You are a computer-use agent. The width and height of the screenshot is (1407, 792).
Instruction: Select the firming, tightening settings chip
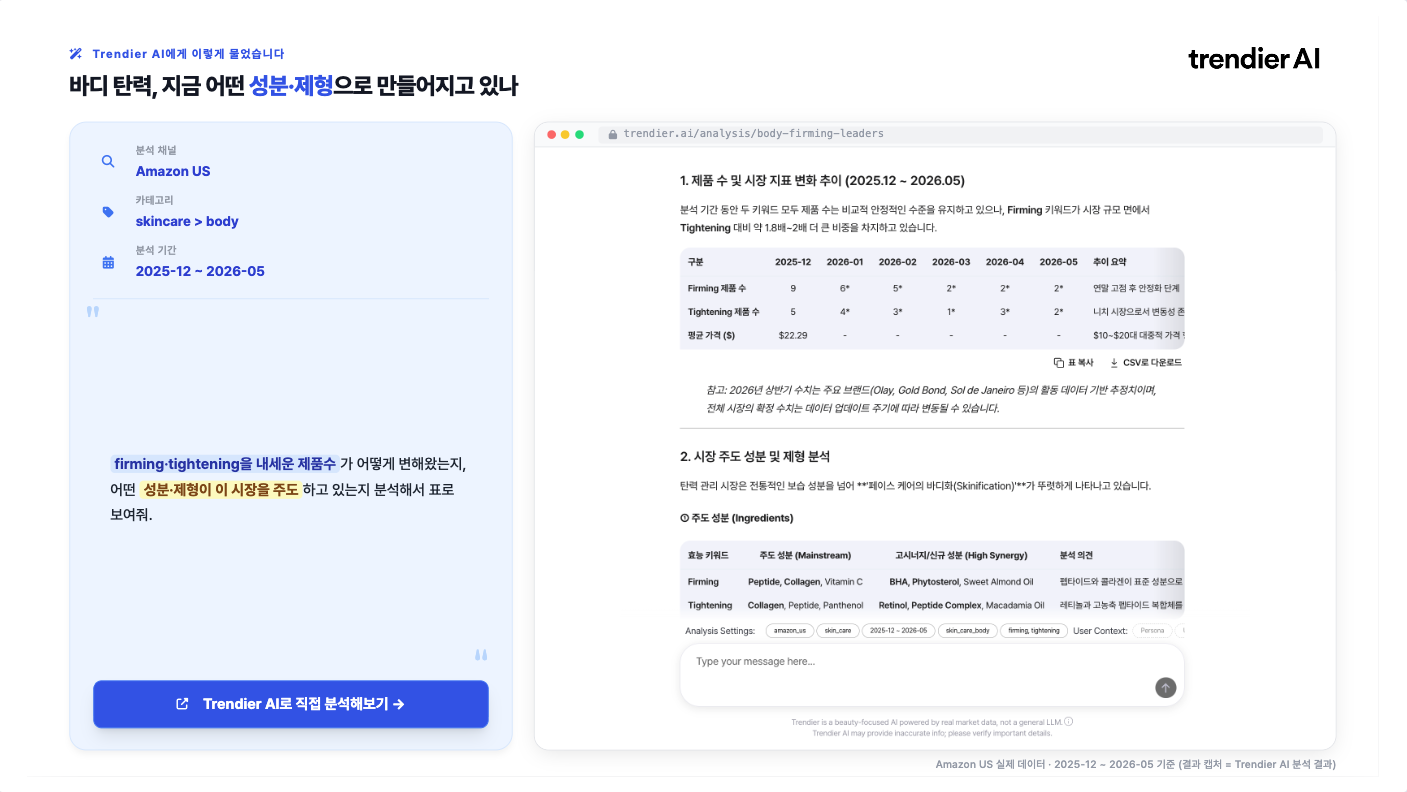1034,631
